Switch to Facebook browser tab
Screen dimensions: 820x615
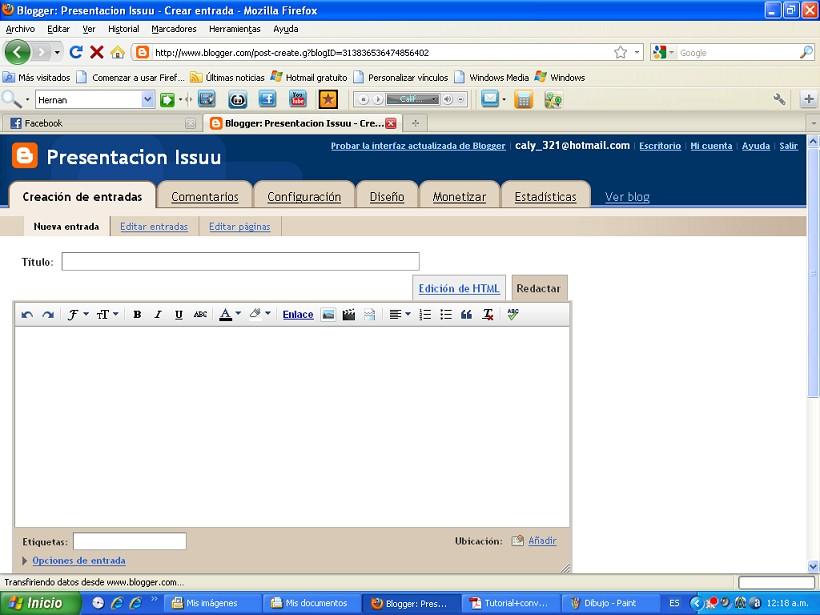pos(99,123)
